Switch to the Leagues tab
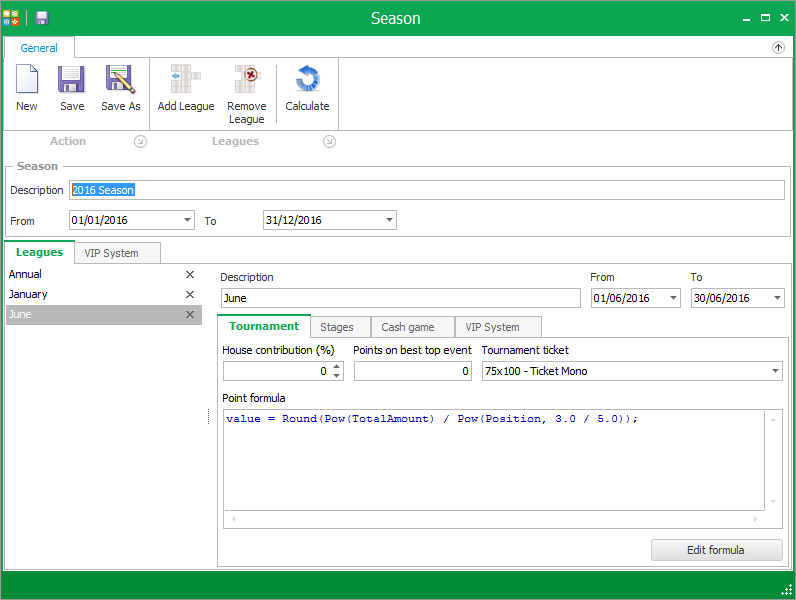The image size is (796, 600). [x=40, y=252]
